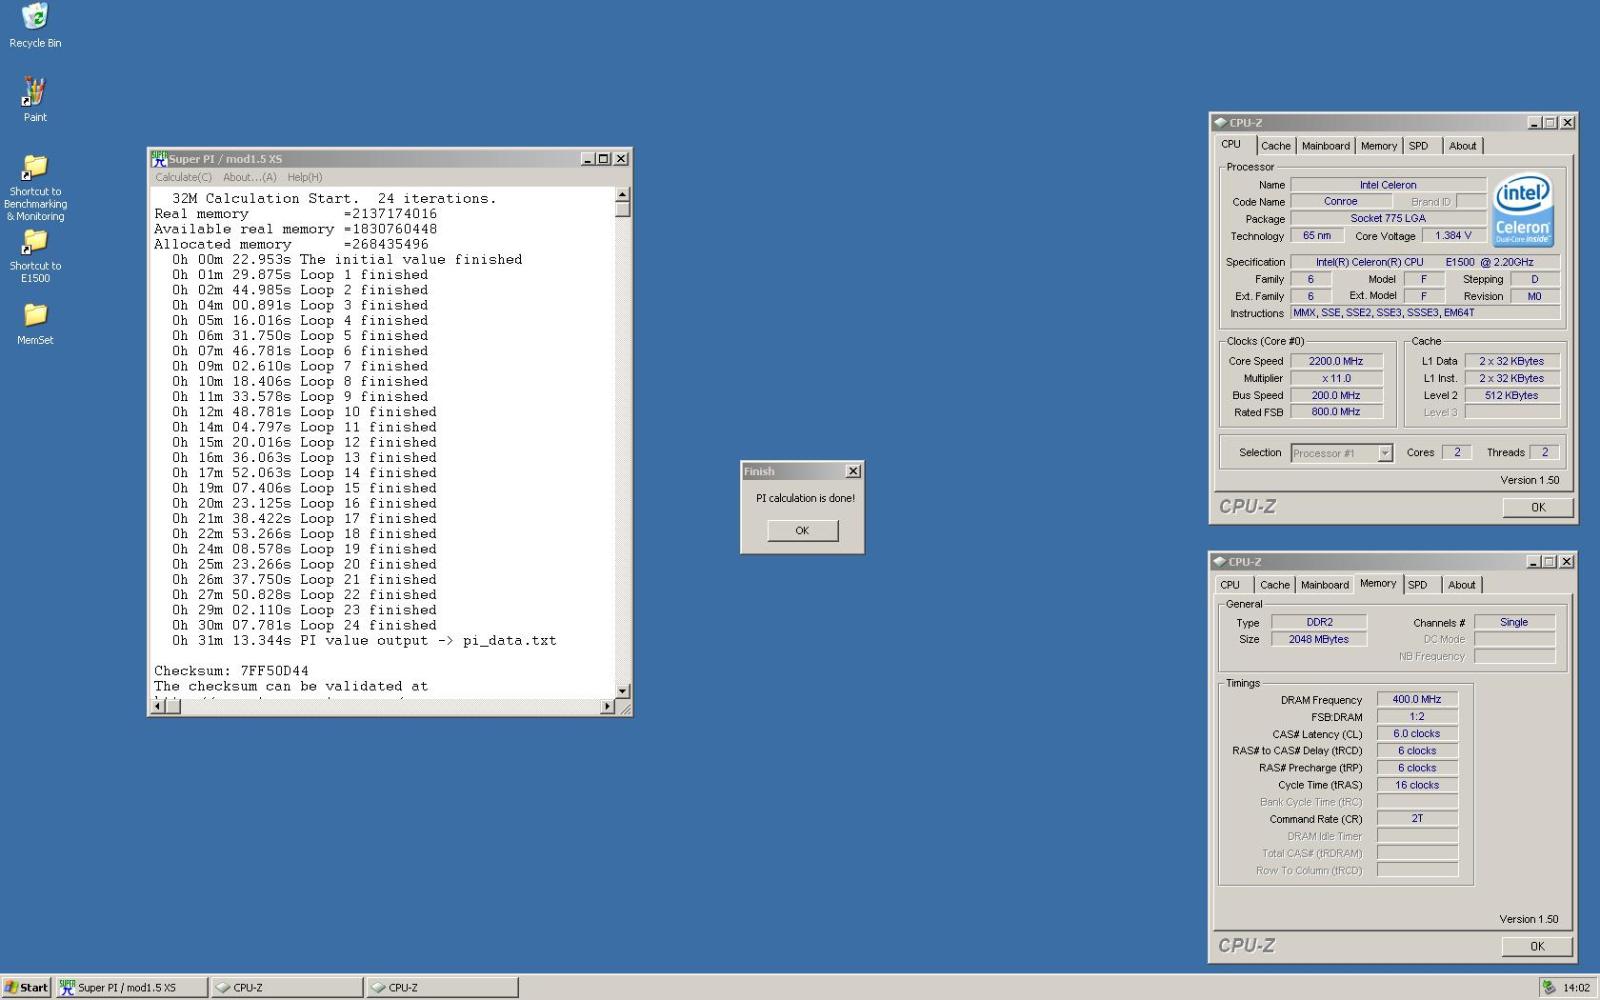Screen dimensions: 1600x1000
Task: Open the Recycle Bin desktop icon
Action: coord(35,26)
